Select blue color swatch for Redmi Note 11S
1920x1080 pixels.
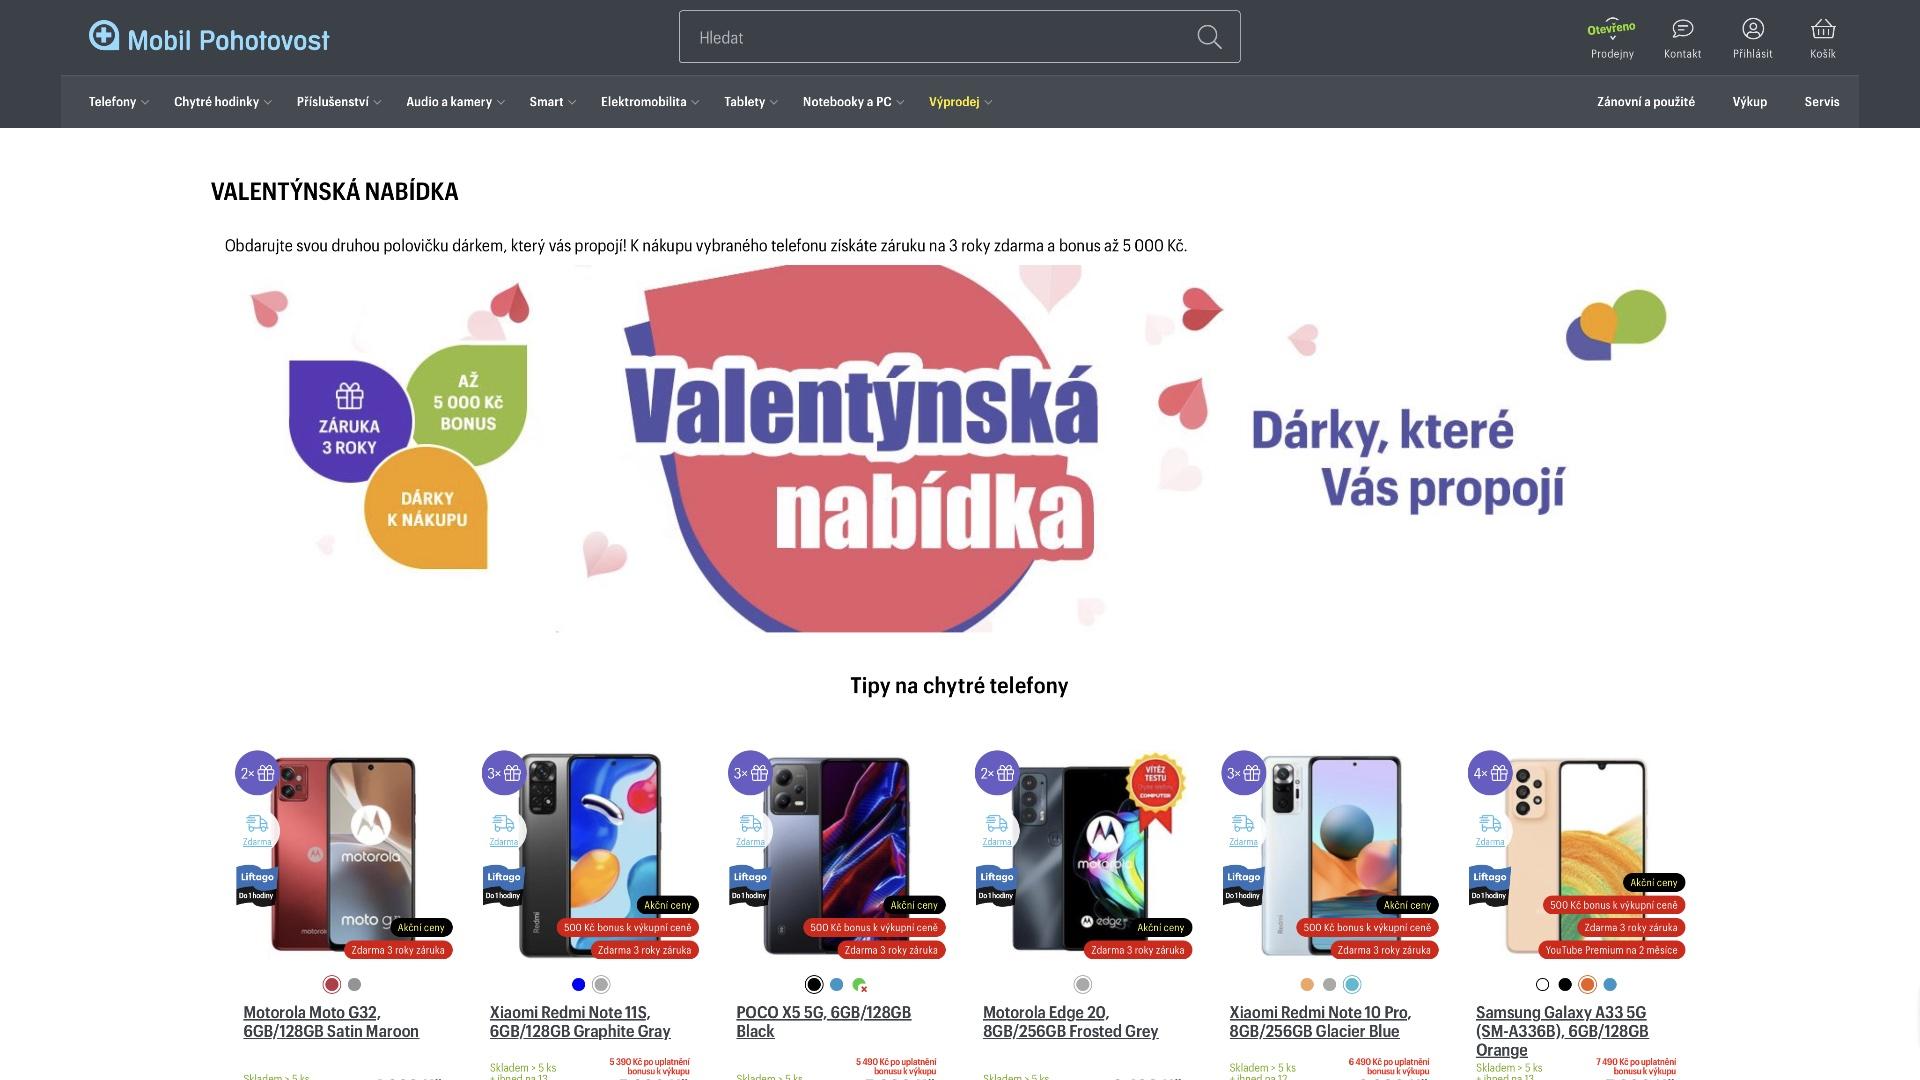578,985
